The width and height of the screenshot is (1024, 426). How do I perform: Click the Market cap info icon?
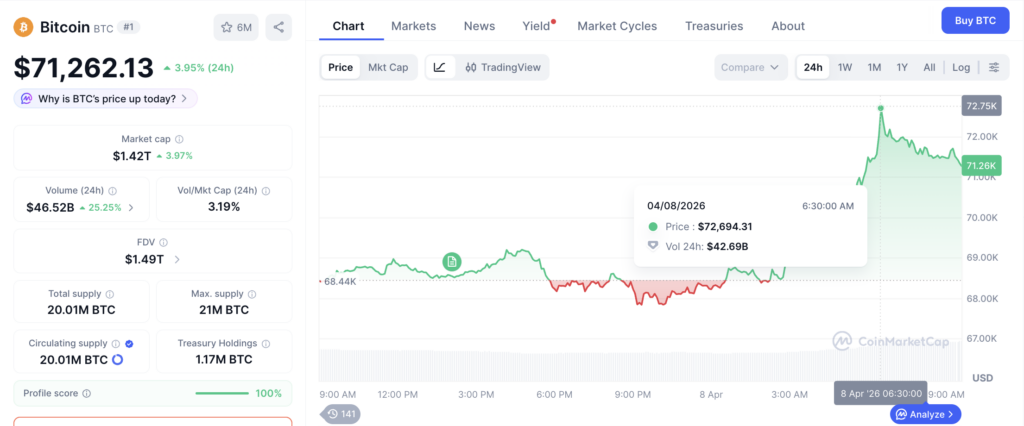tap(180, 139)
